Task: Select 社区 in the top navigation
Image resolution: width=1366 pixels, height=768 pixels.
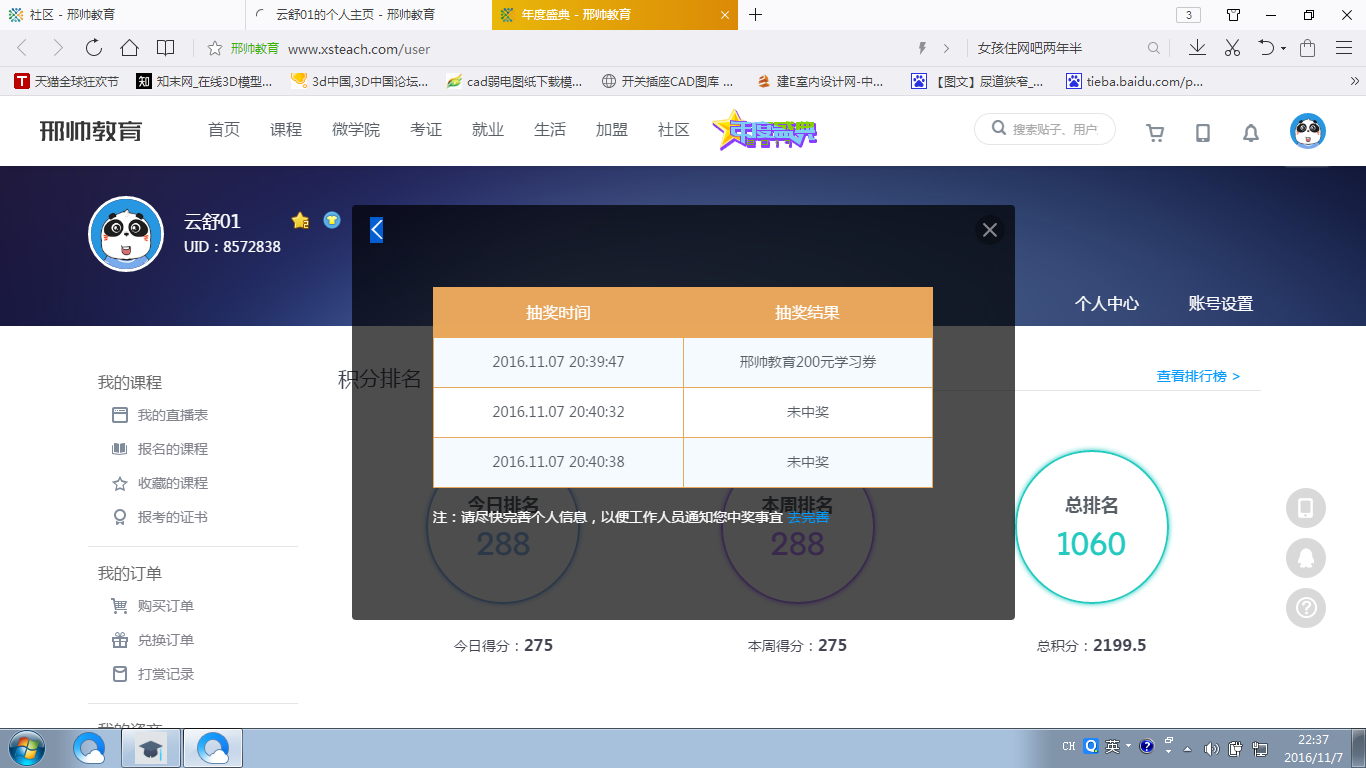Action: (672, 129)
